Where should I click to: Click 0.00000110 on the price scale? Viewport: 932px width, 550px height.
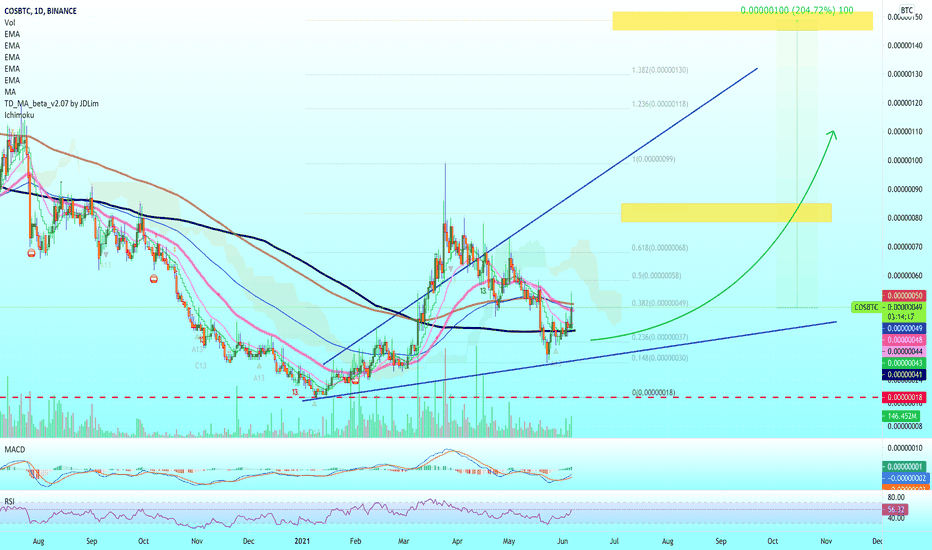pos(905,131)
